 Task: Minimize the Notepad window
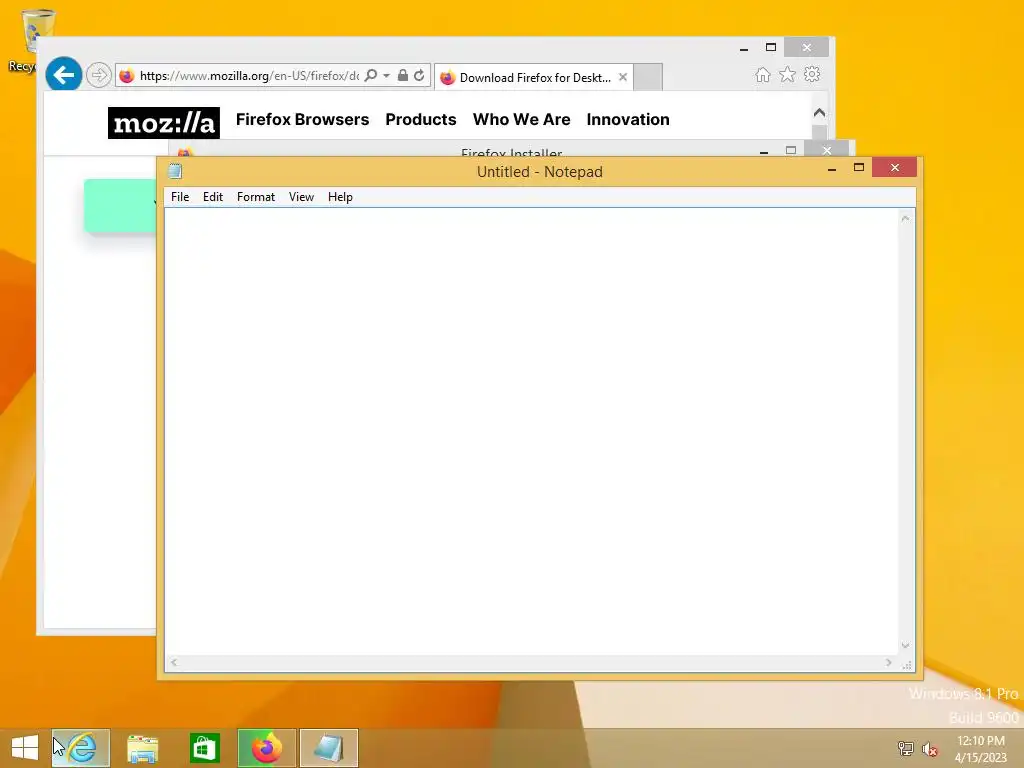(x=832, y=168)
